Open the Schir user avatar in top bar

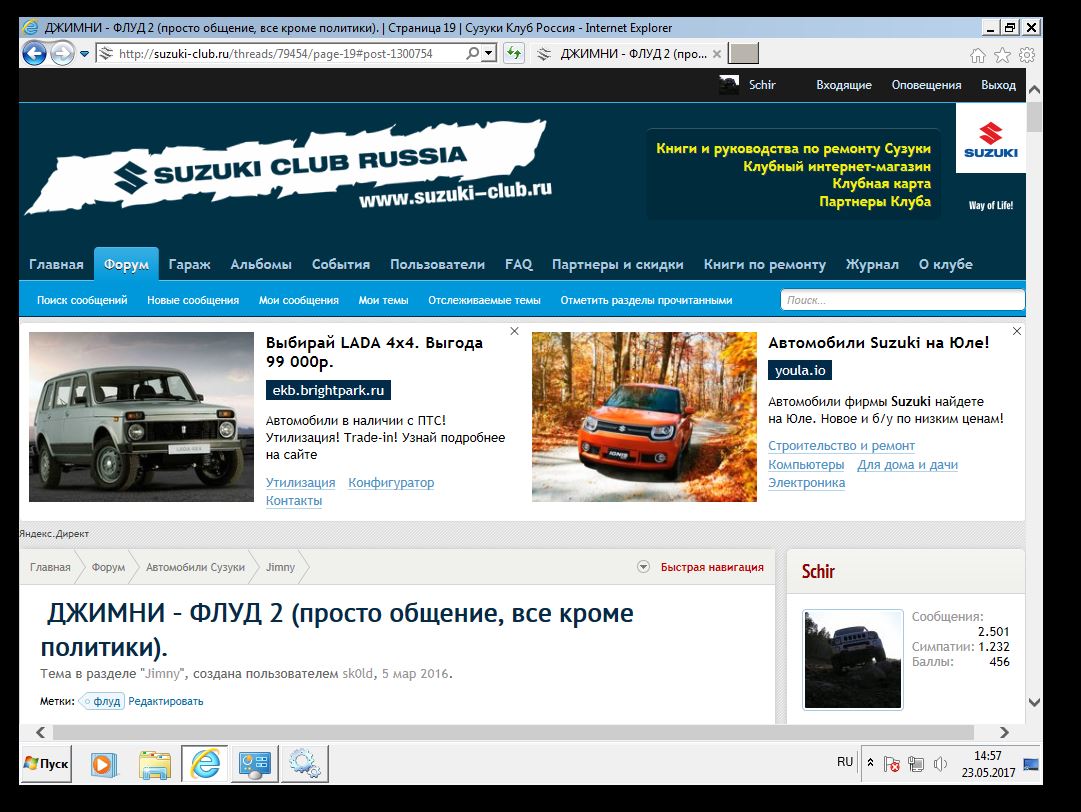pos(729,85)
